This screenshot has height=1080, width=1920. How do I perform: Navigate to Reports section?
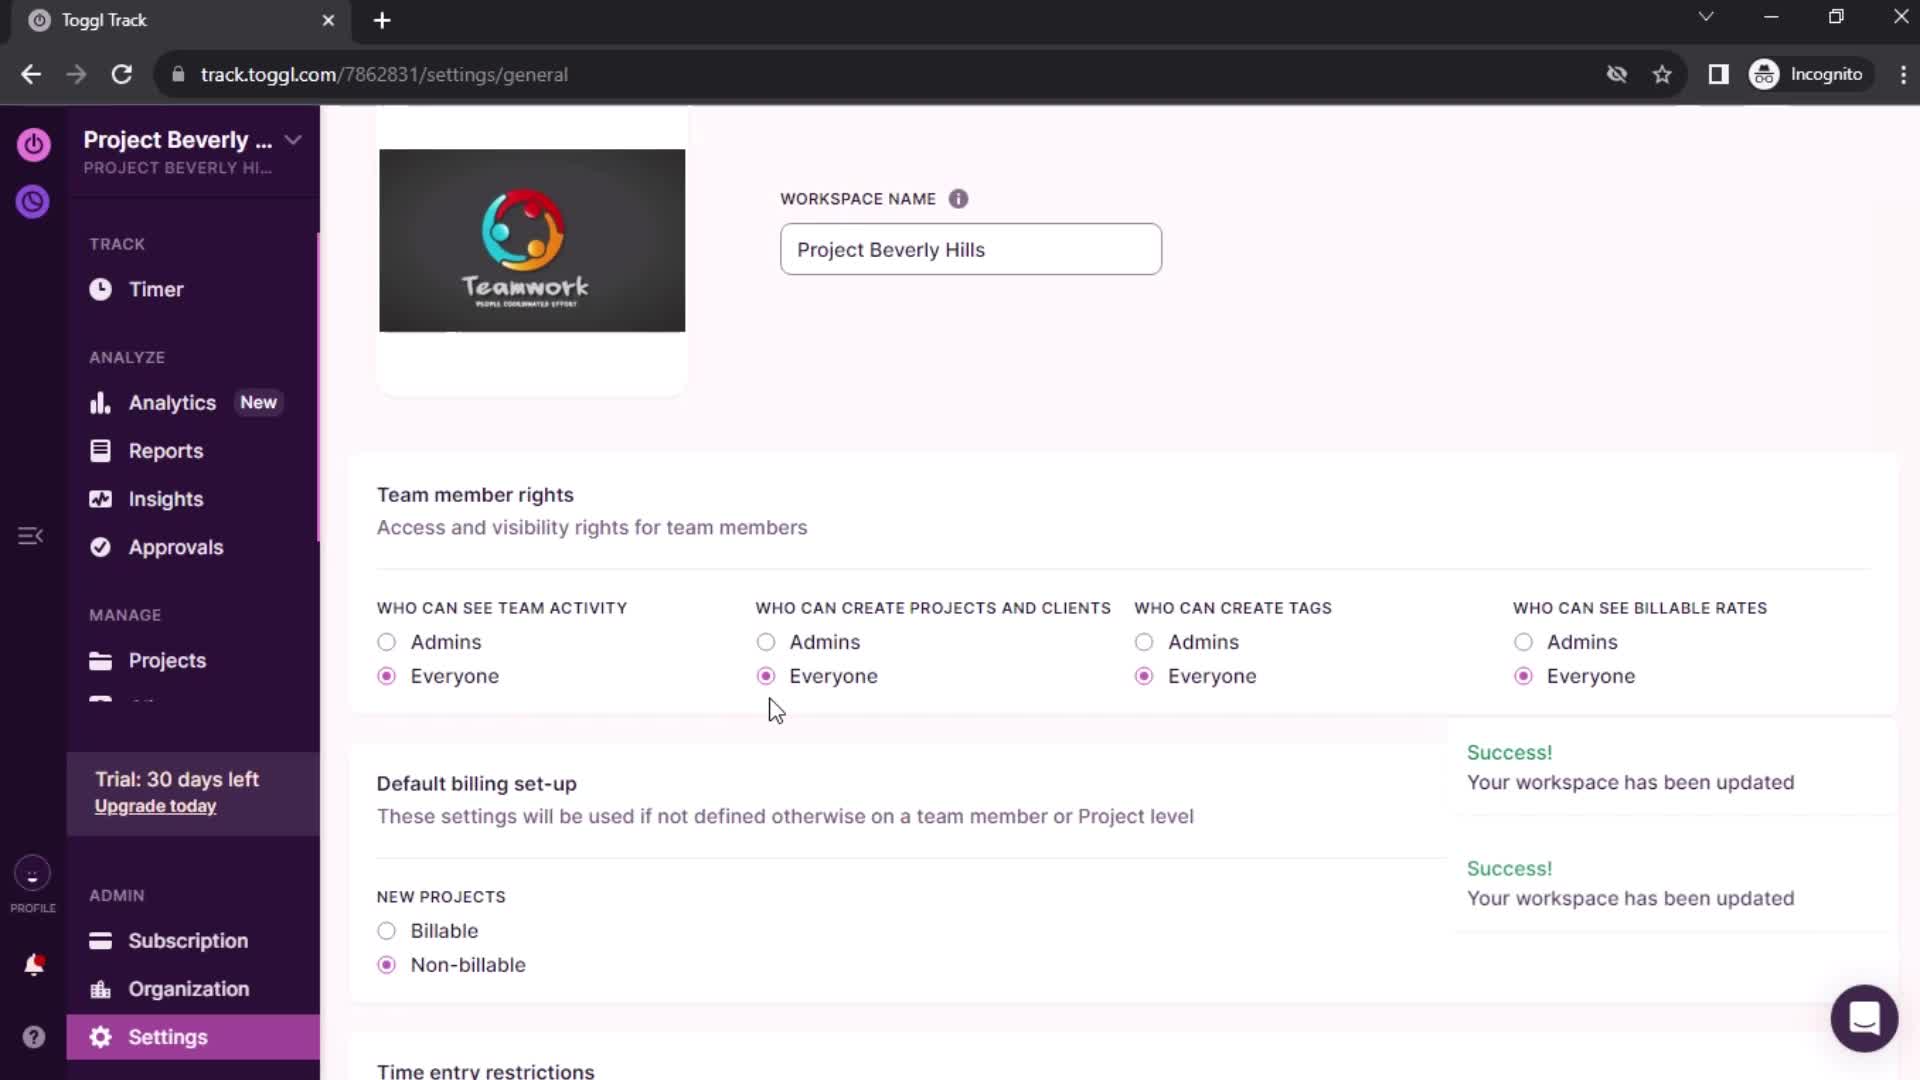pos(165,450)
